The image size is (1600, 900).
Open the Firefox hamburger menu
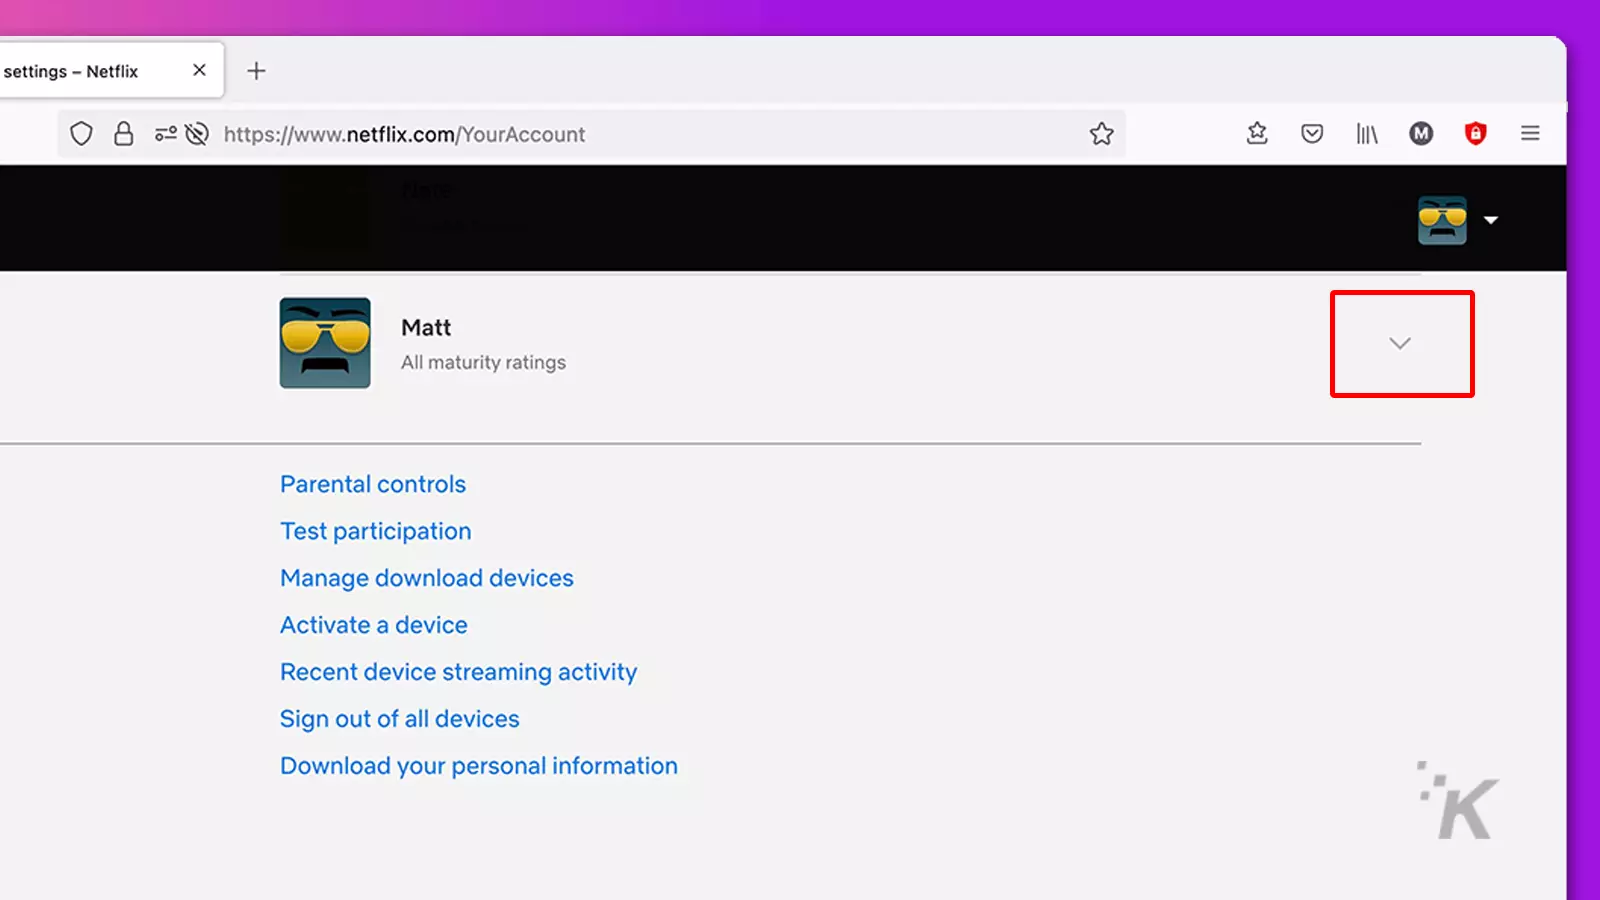1530,133
